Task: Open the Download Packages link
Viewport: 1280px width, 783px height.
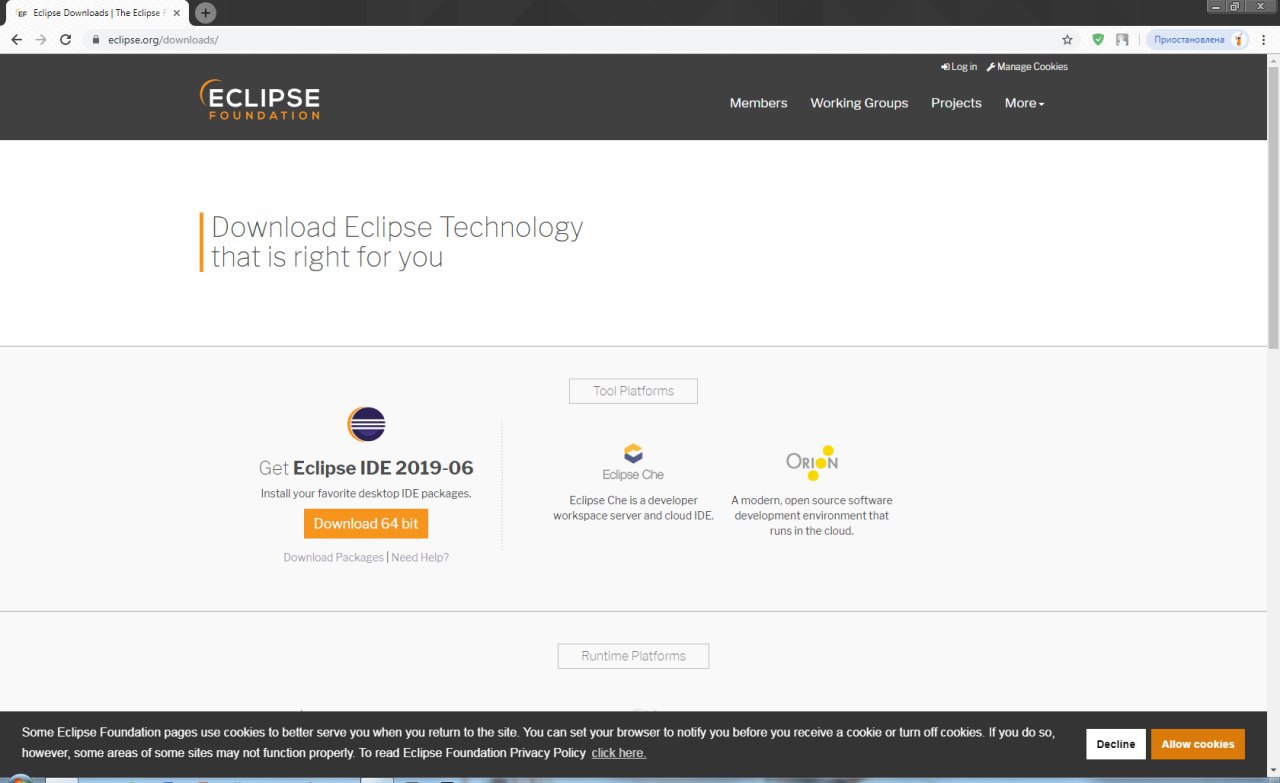Action: point(333,557)
